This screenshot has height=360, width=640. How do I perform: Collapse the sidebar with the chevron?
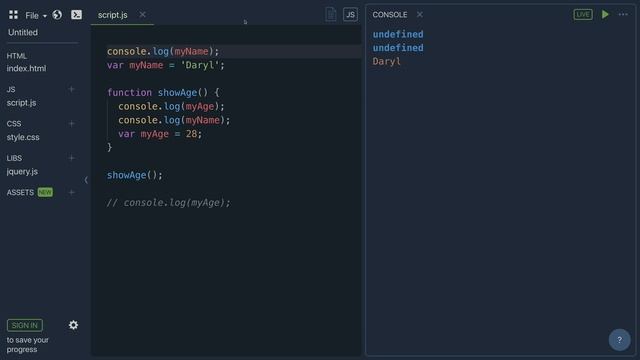tap(86, 180)
